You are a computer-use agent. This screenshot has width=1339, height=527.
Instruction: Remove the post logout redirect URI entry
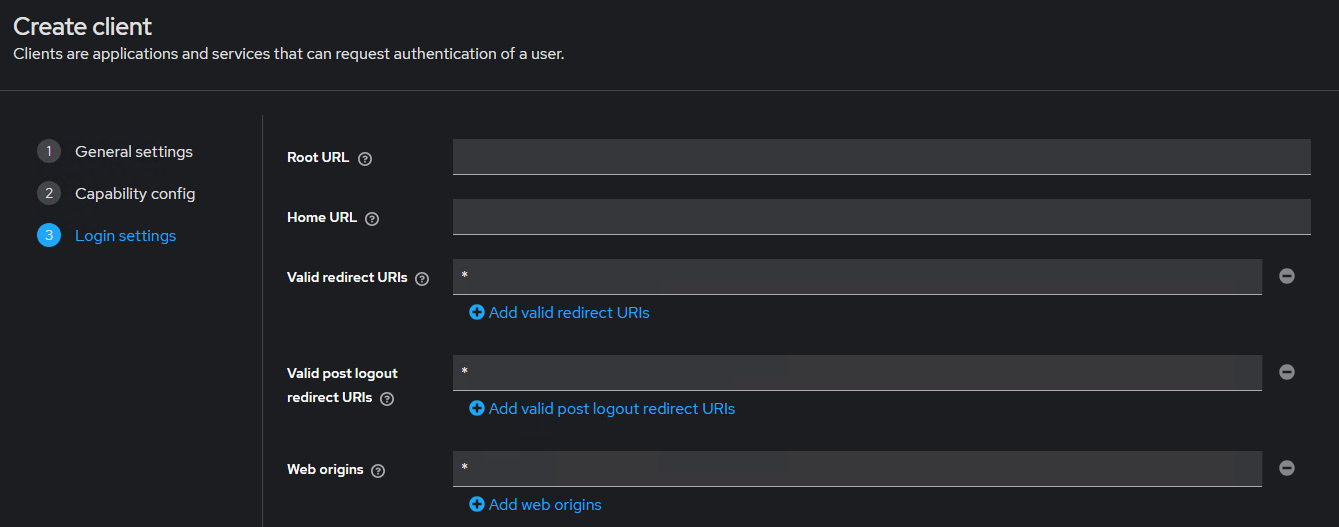click(x=1287, y=372)
